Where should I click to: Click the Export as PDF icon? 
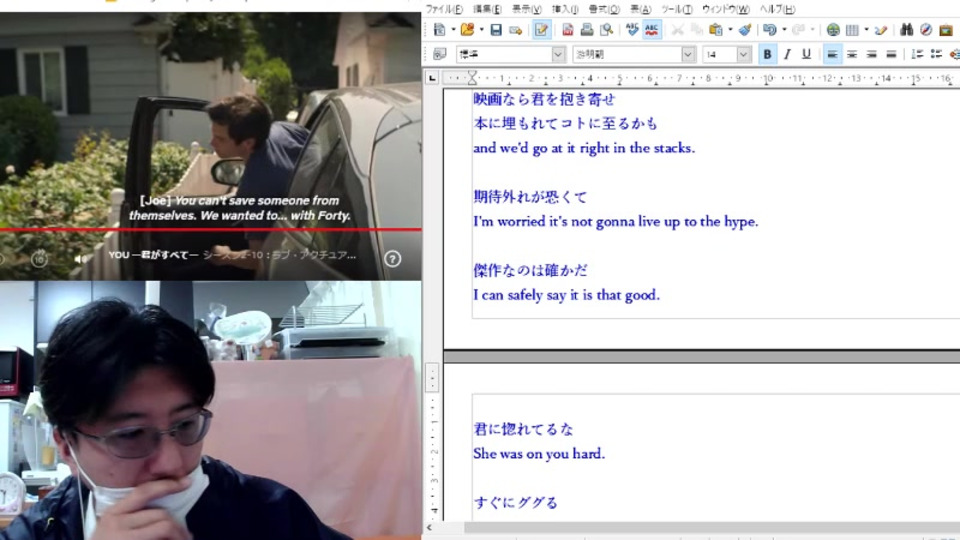tap(568, 29)
